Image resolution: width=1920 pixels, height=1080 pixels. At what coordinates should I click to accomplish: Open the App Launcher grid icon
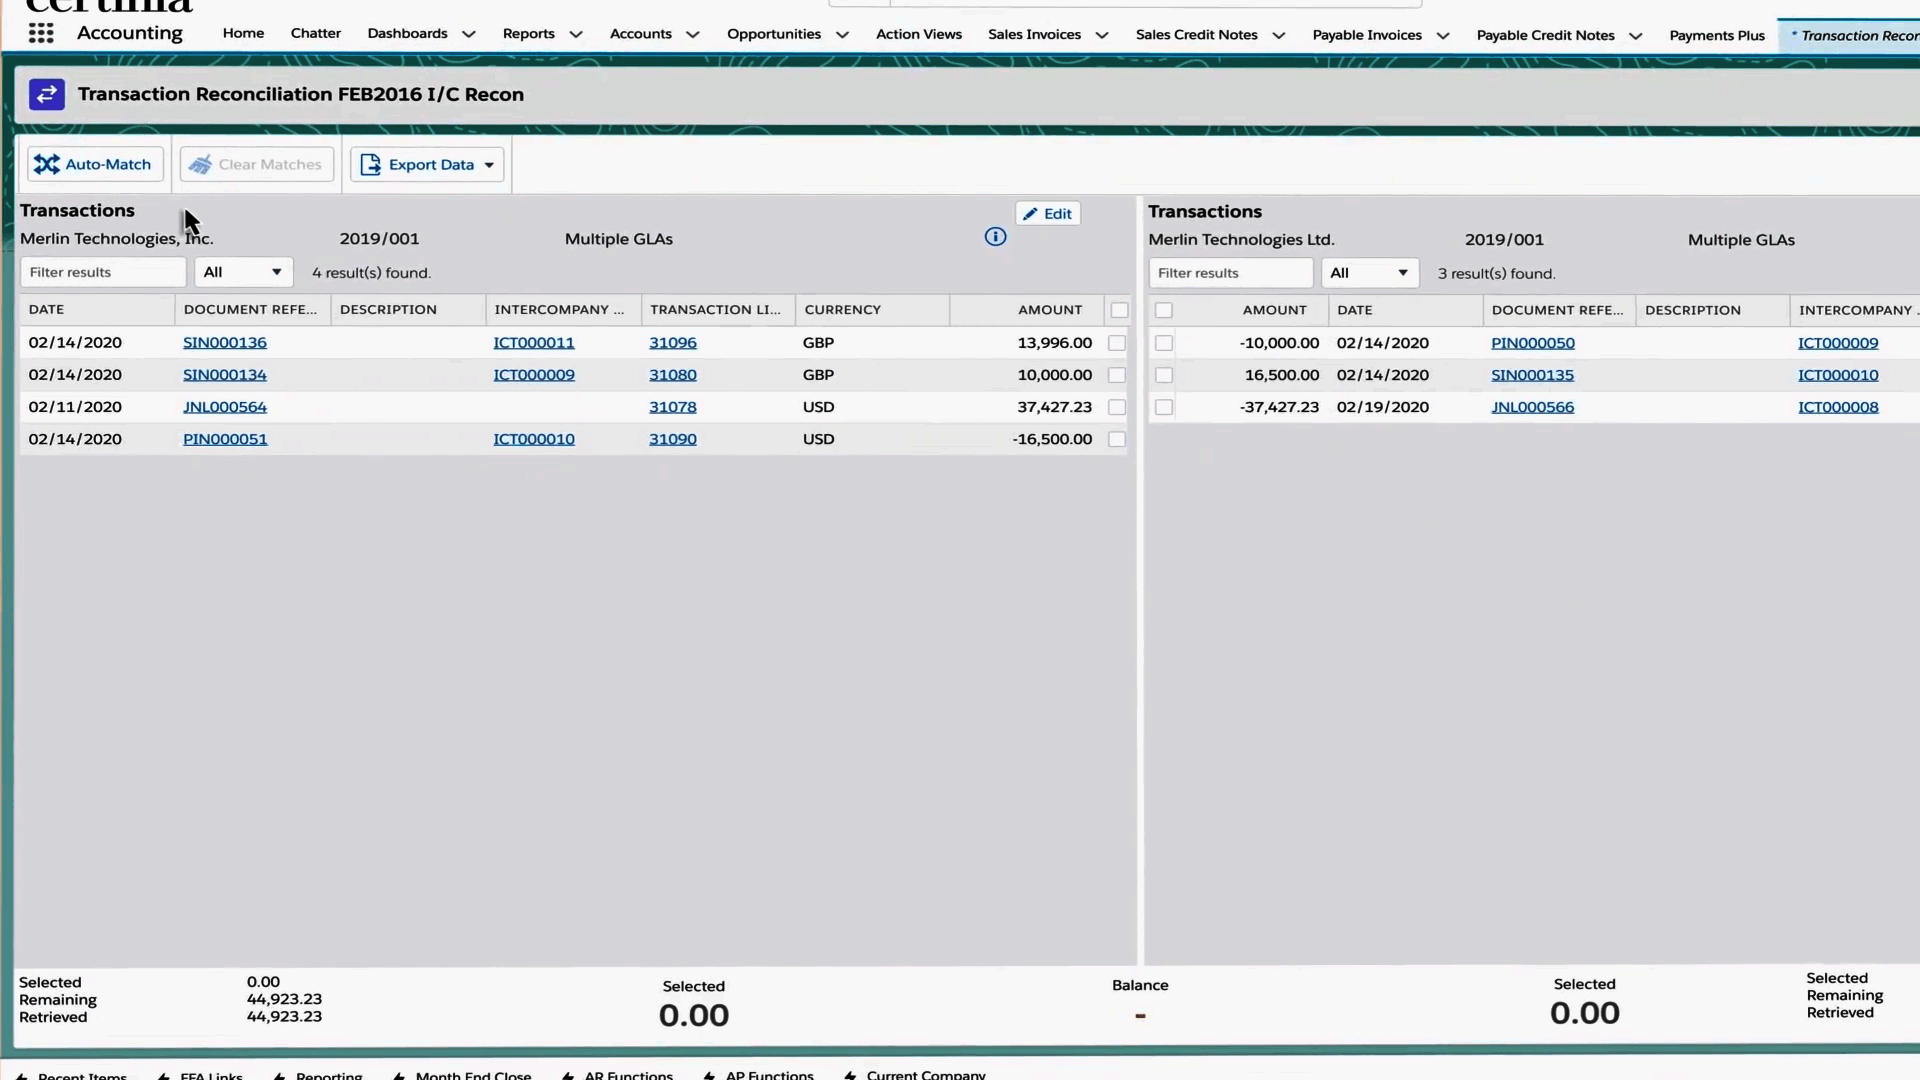pyautogui.click(x=41, y=34)
